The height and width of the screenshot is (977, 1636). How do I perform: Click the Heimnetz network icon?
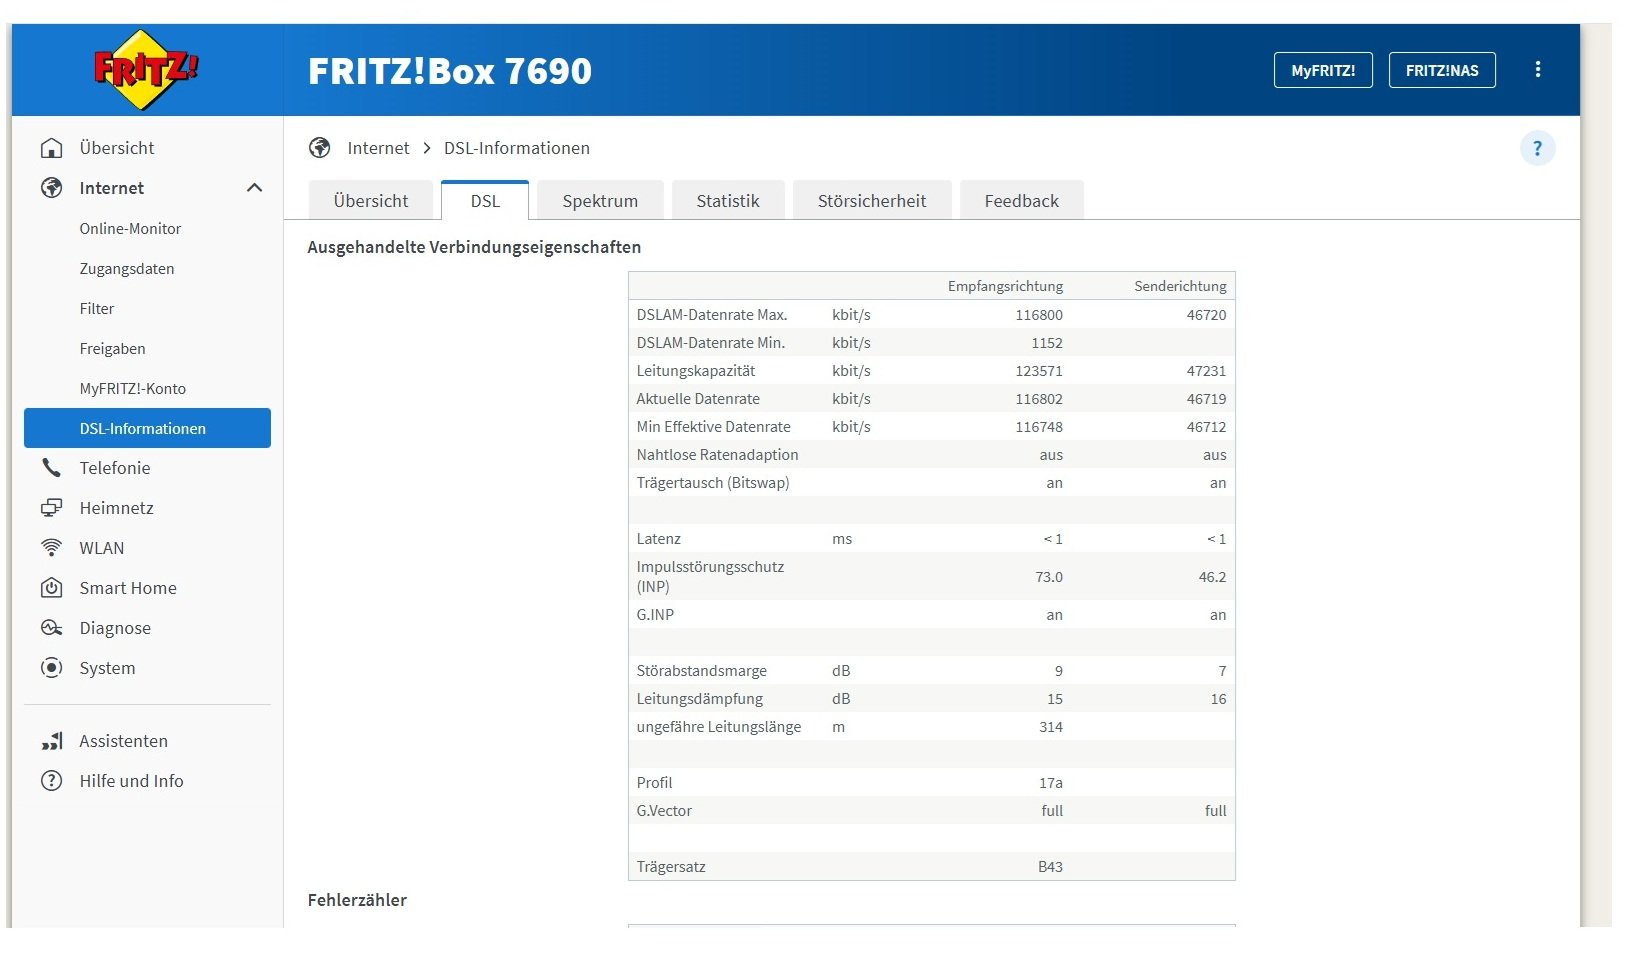[x=51, y=508]
